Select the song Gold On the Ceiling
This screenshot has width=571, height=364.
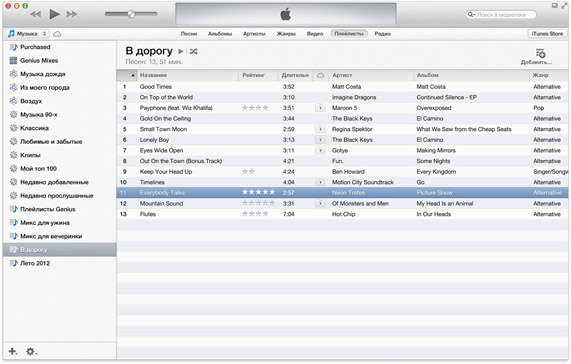(x=342, y=119)
